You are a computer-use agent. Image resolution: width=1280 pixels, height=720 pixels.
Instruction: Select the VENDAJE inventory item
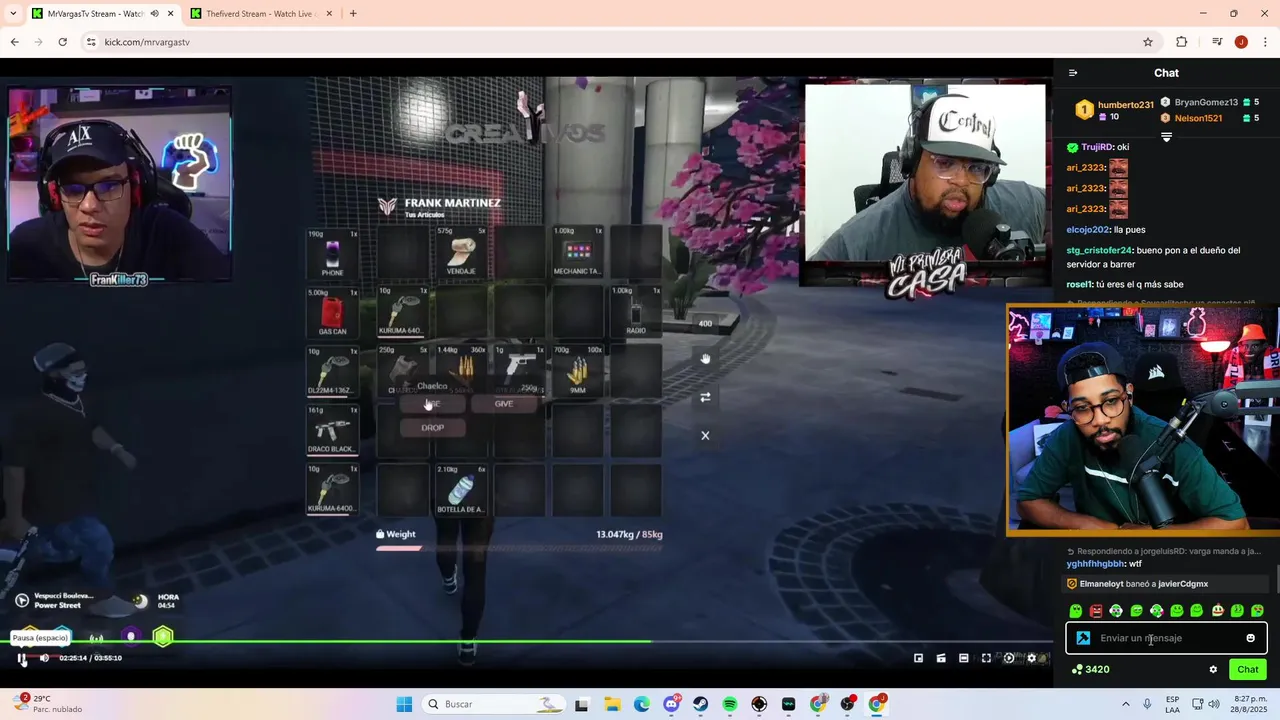click(461, 252)
